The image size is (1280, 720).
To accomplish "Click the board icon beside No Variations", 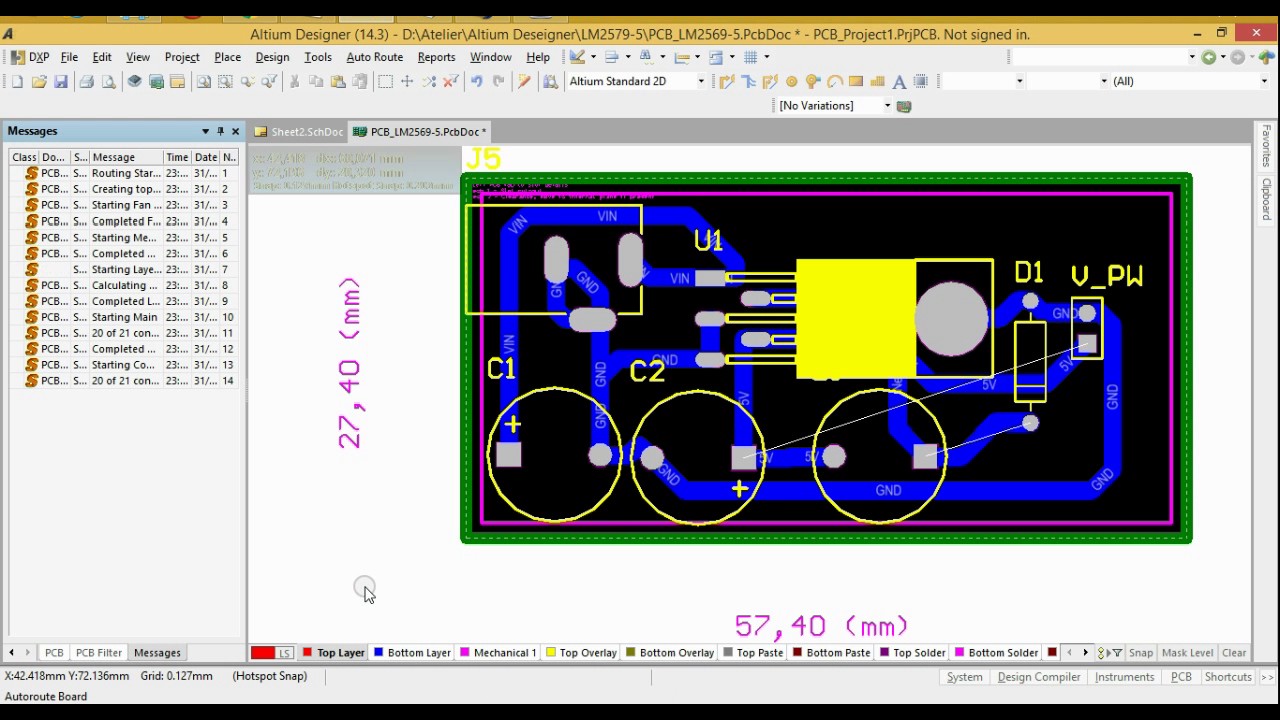I will pos(904,106).
